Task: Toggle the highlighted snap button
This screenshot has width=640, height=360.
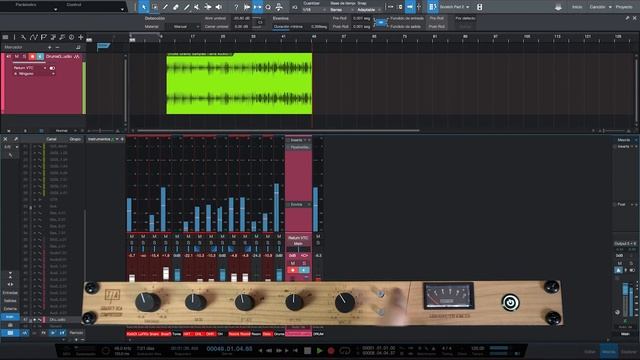Action: click(x=410, y=7)
